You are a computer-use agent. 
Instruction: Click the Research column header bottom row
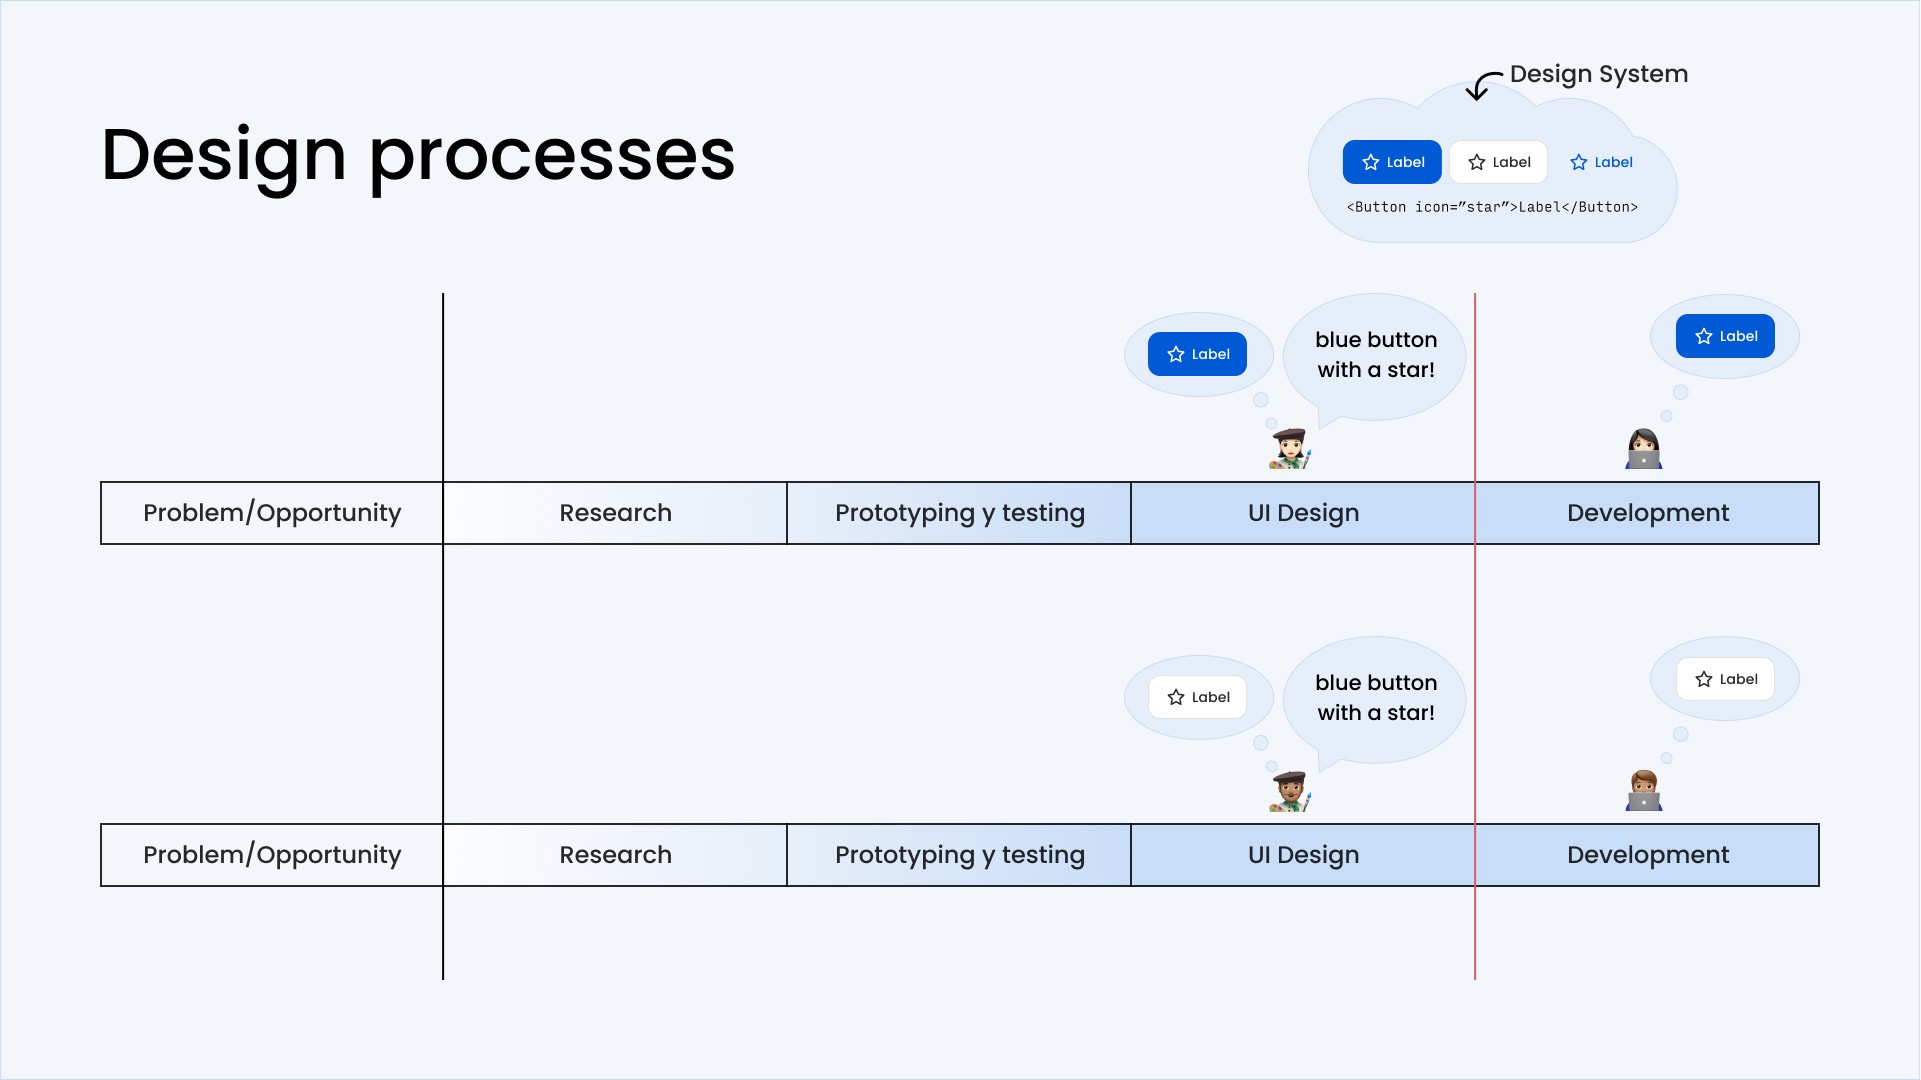(615, 855)
